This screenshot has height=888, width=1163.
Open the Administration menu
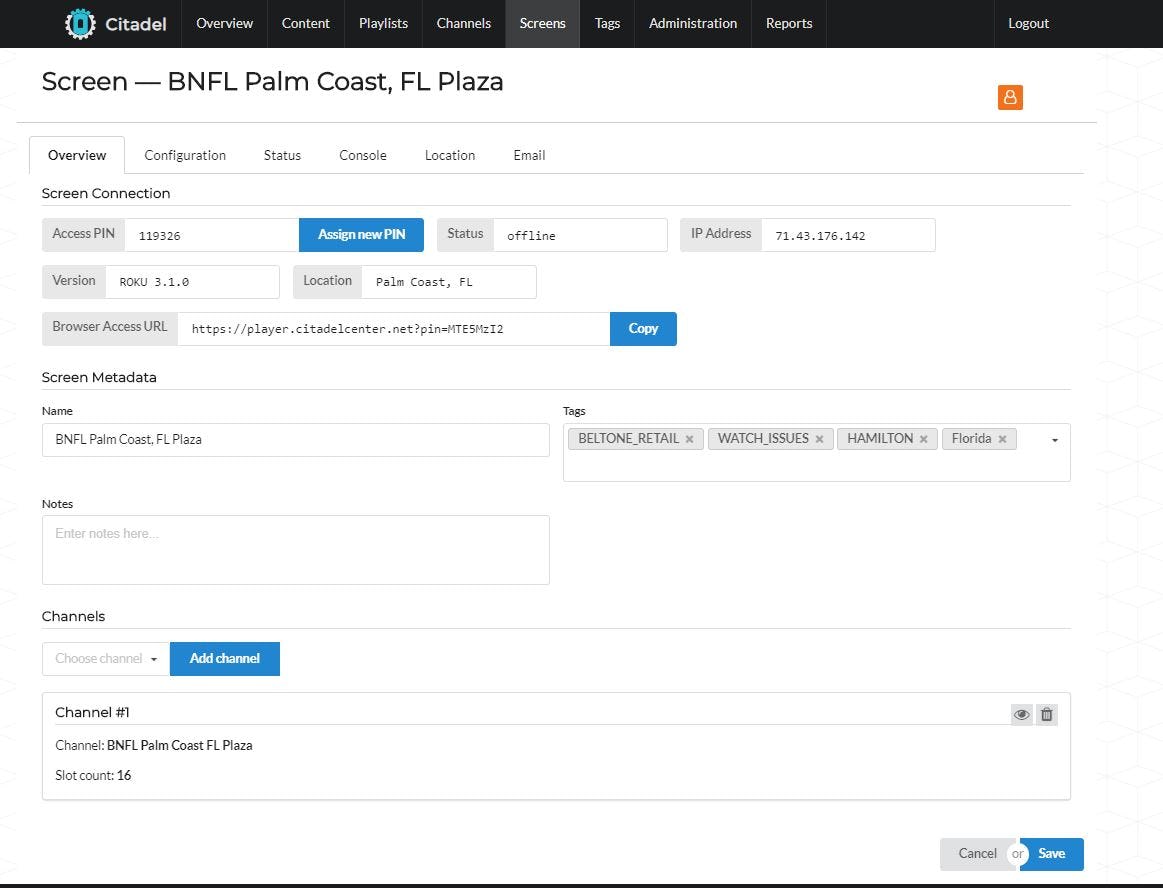(692, 23)
